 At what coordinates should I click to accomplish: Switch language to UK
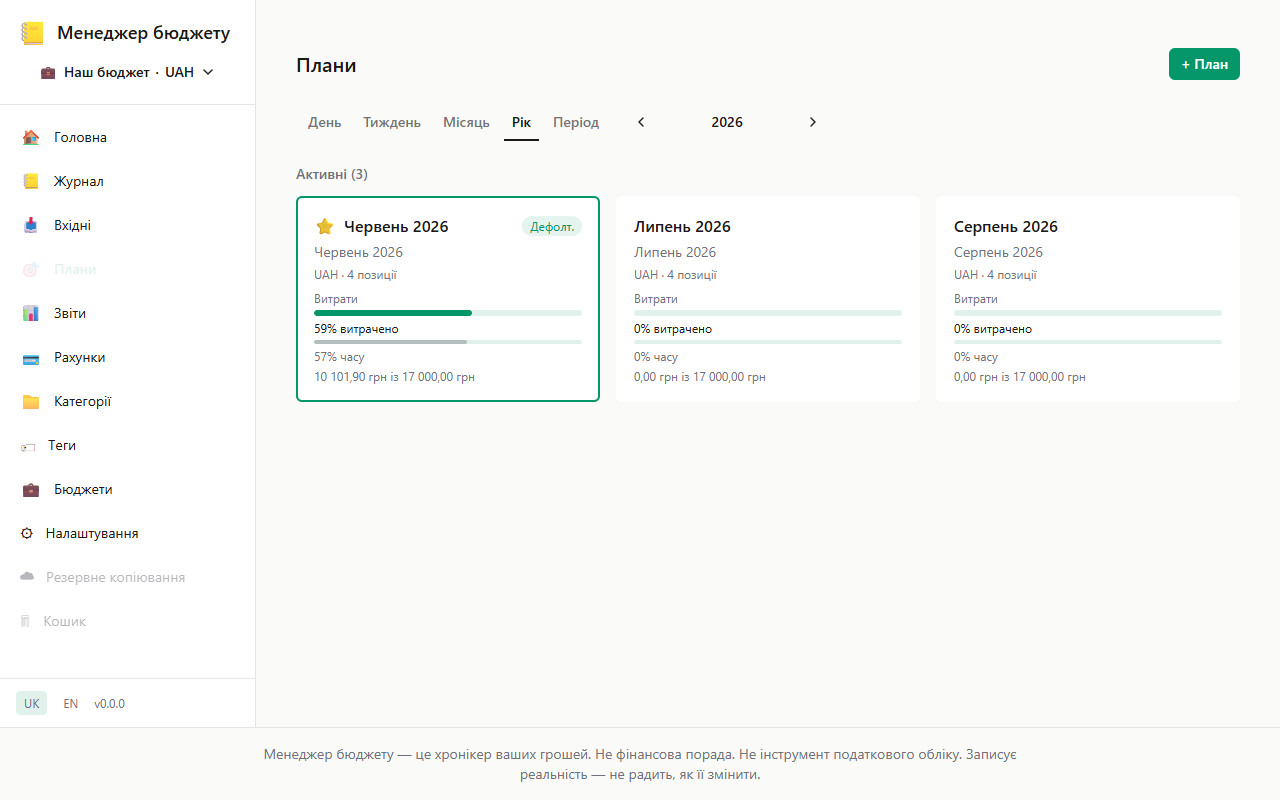32,703
